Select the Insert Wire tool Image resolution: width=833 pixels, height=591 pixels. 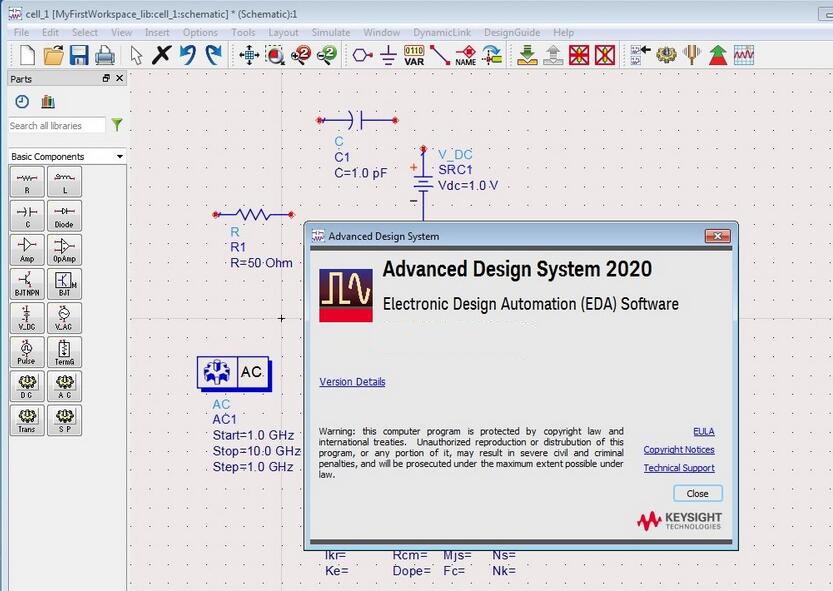(x=440, y=55)
